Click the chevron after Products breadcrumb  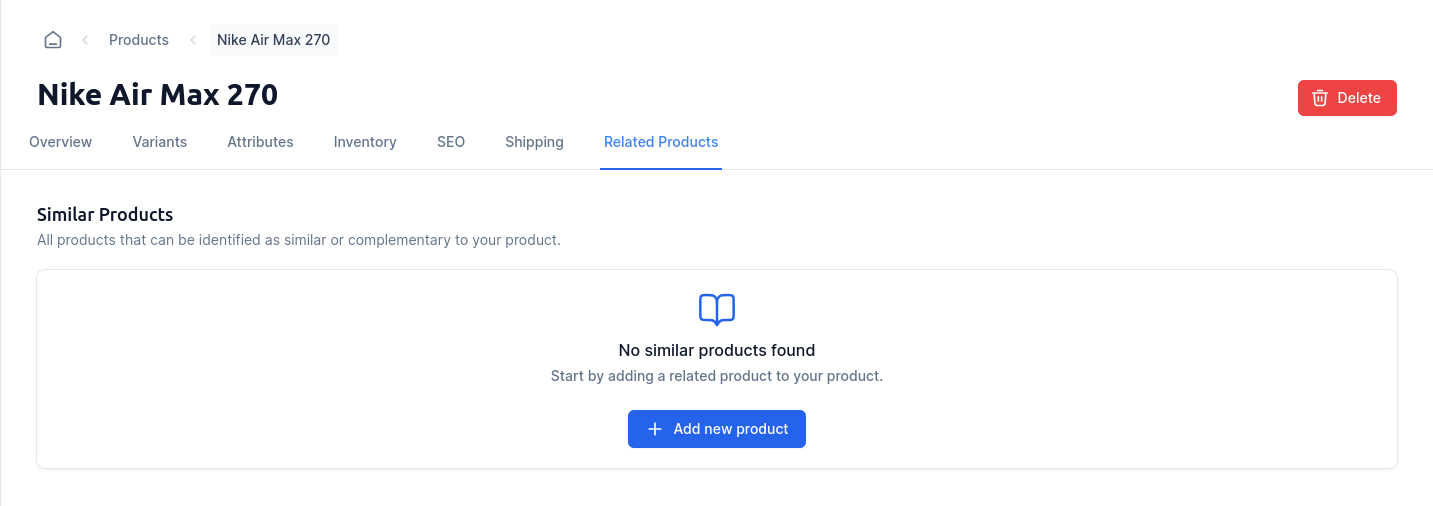[x=193, y=40]
